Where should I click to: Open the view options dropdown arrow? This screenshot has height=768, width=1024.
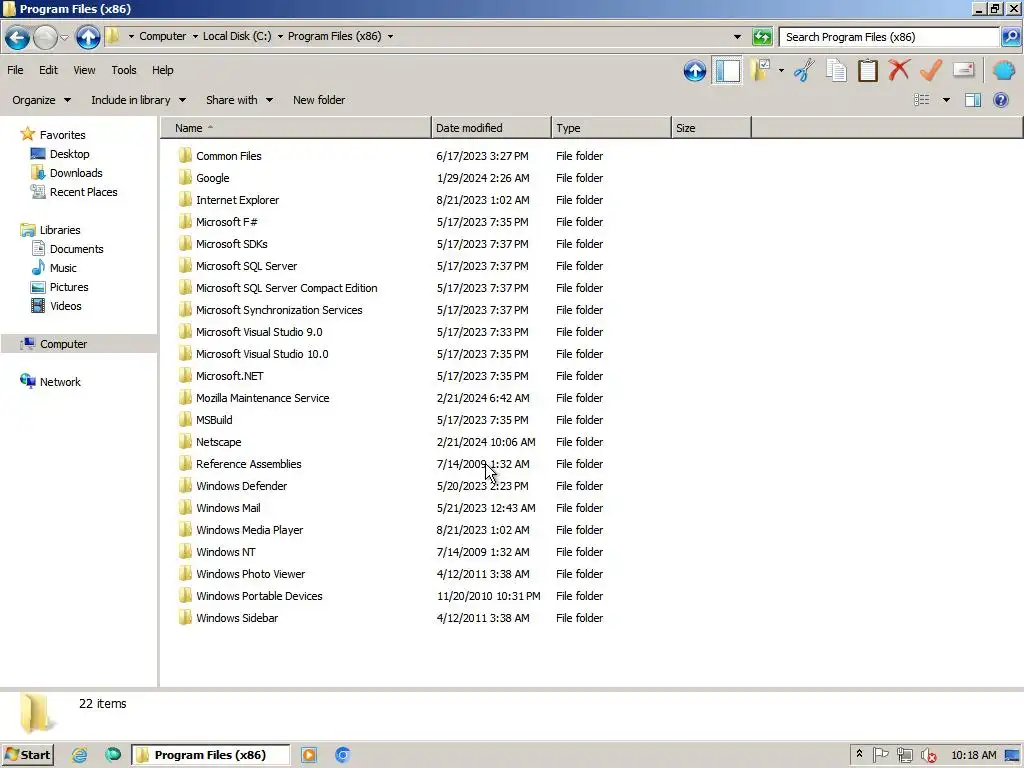click(946, 100)
